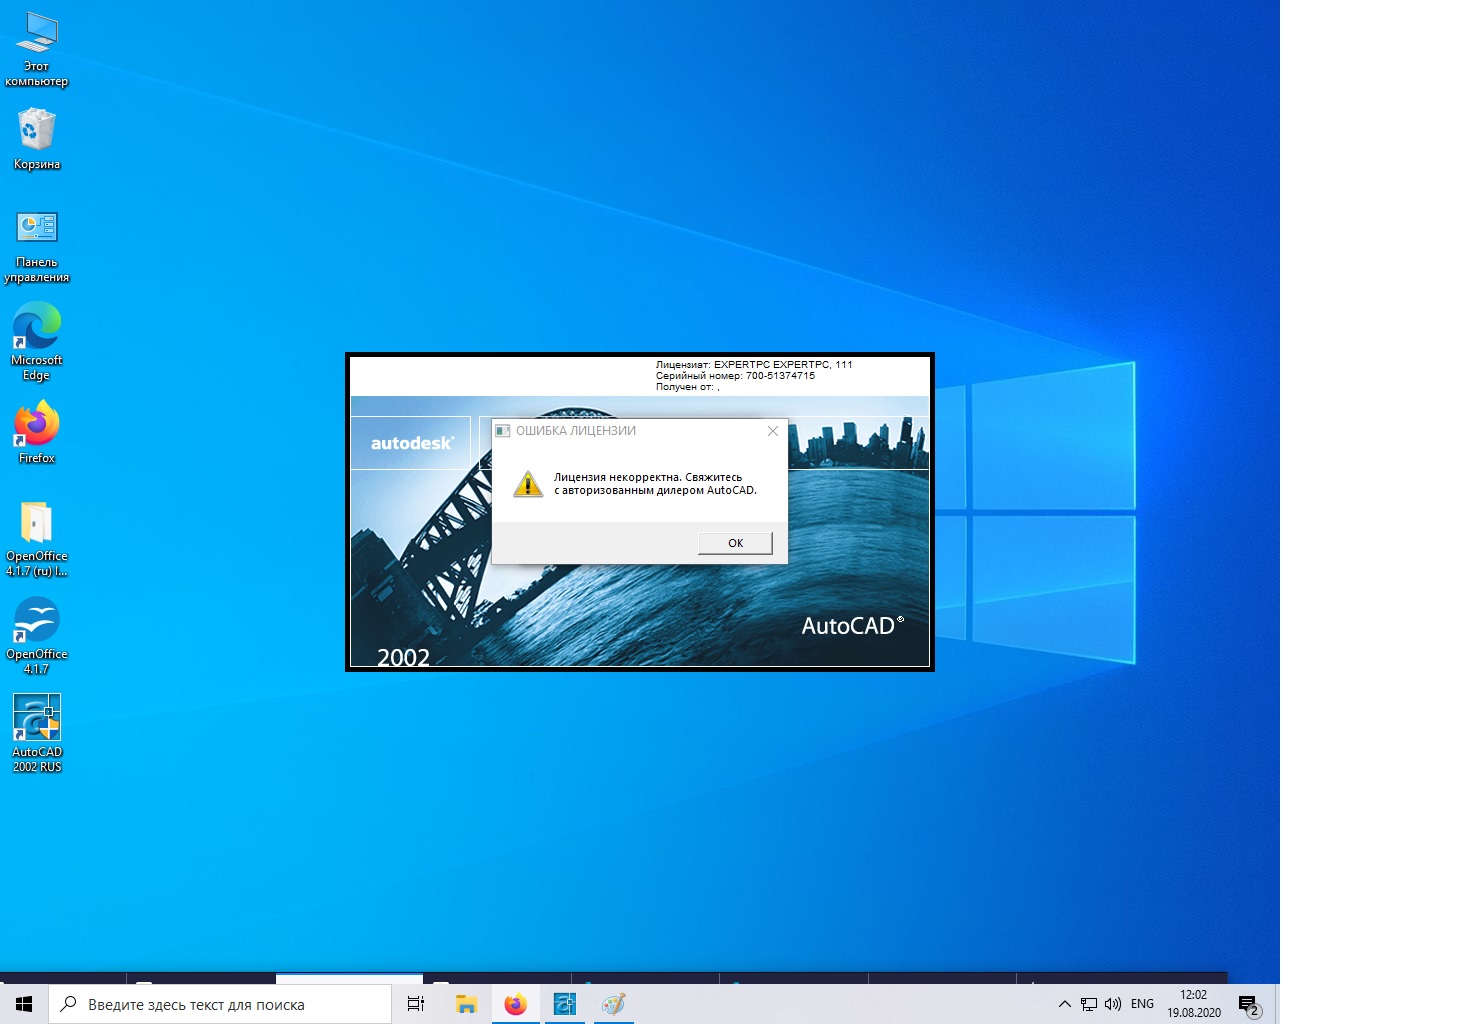Click the license message text "Лицензия некорректна"

click(x=618, y=477)
